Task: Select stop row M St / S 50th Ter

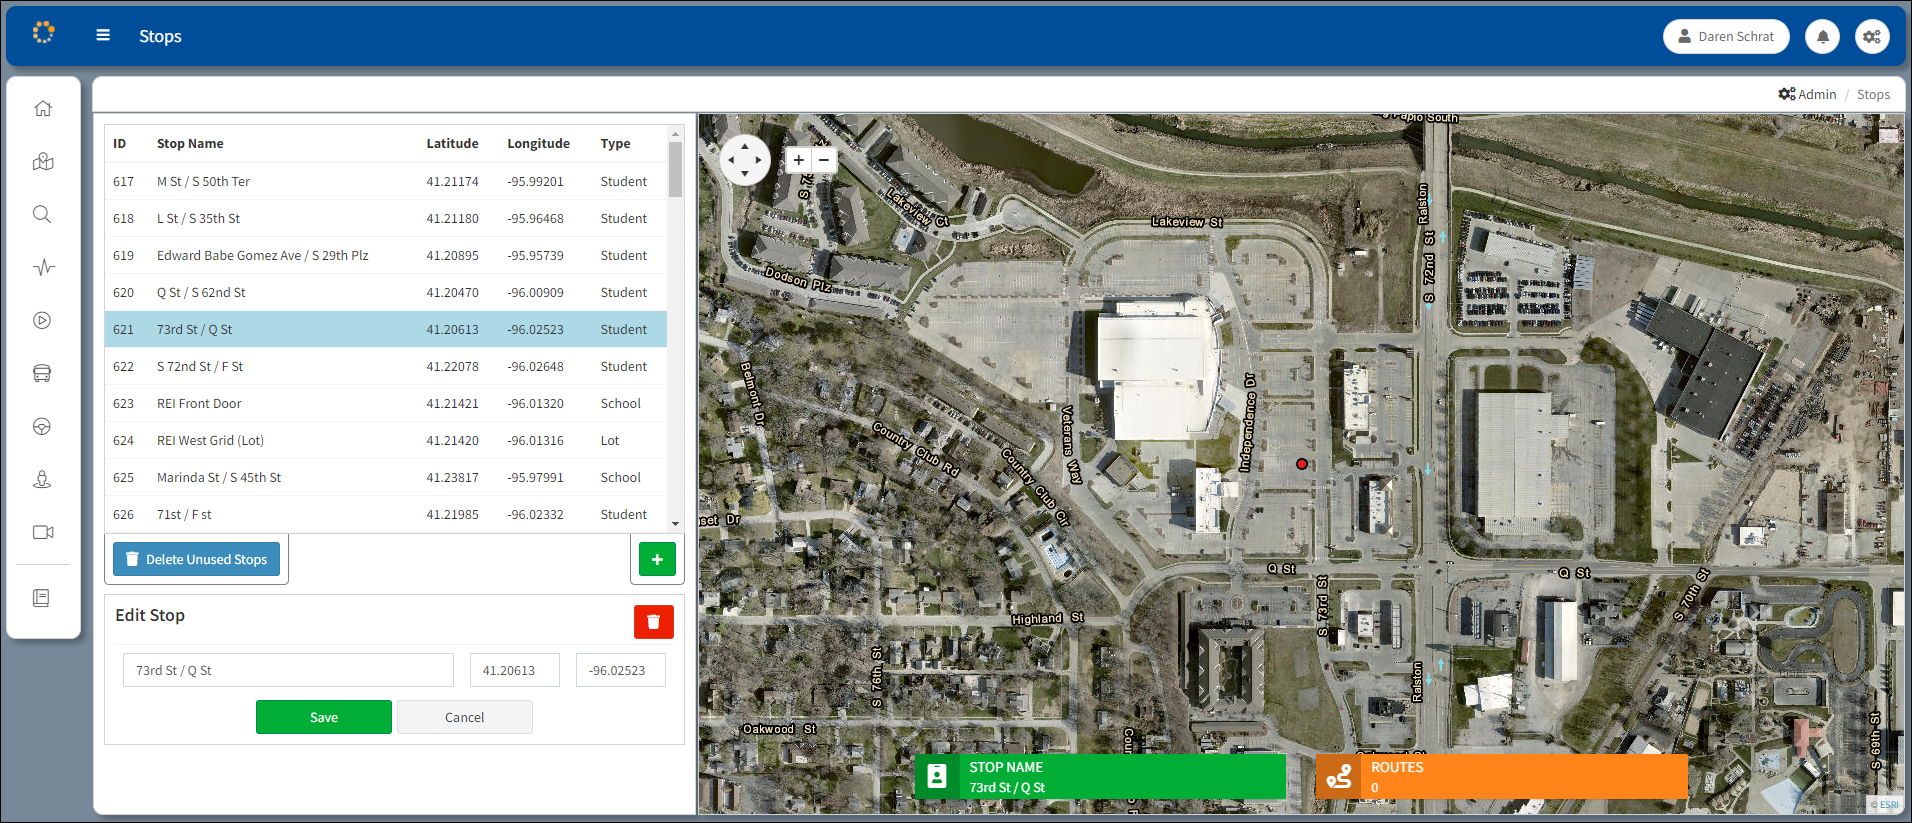Action: pyautogui.click(x=386, y=181)
